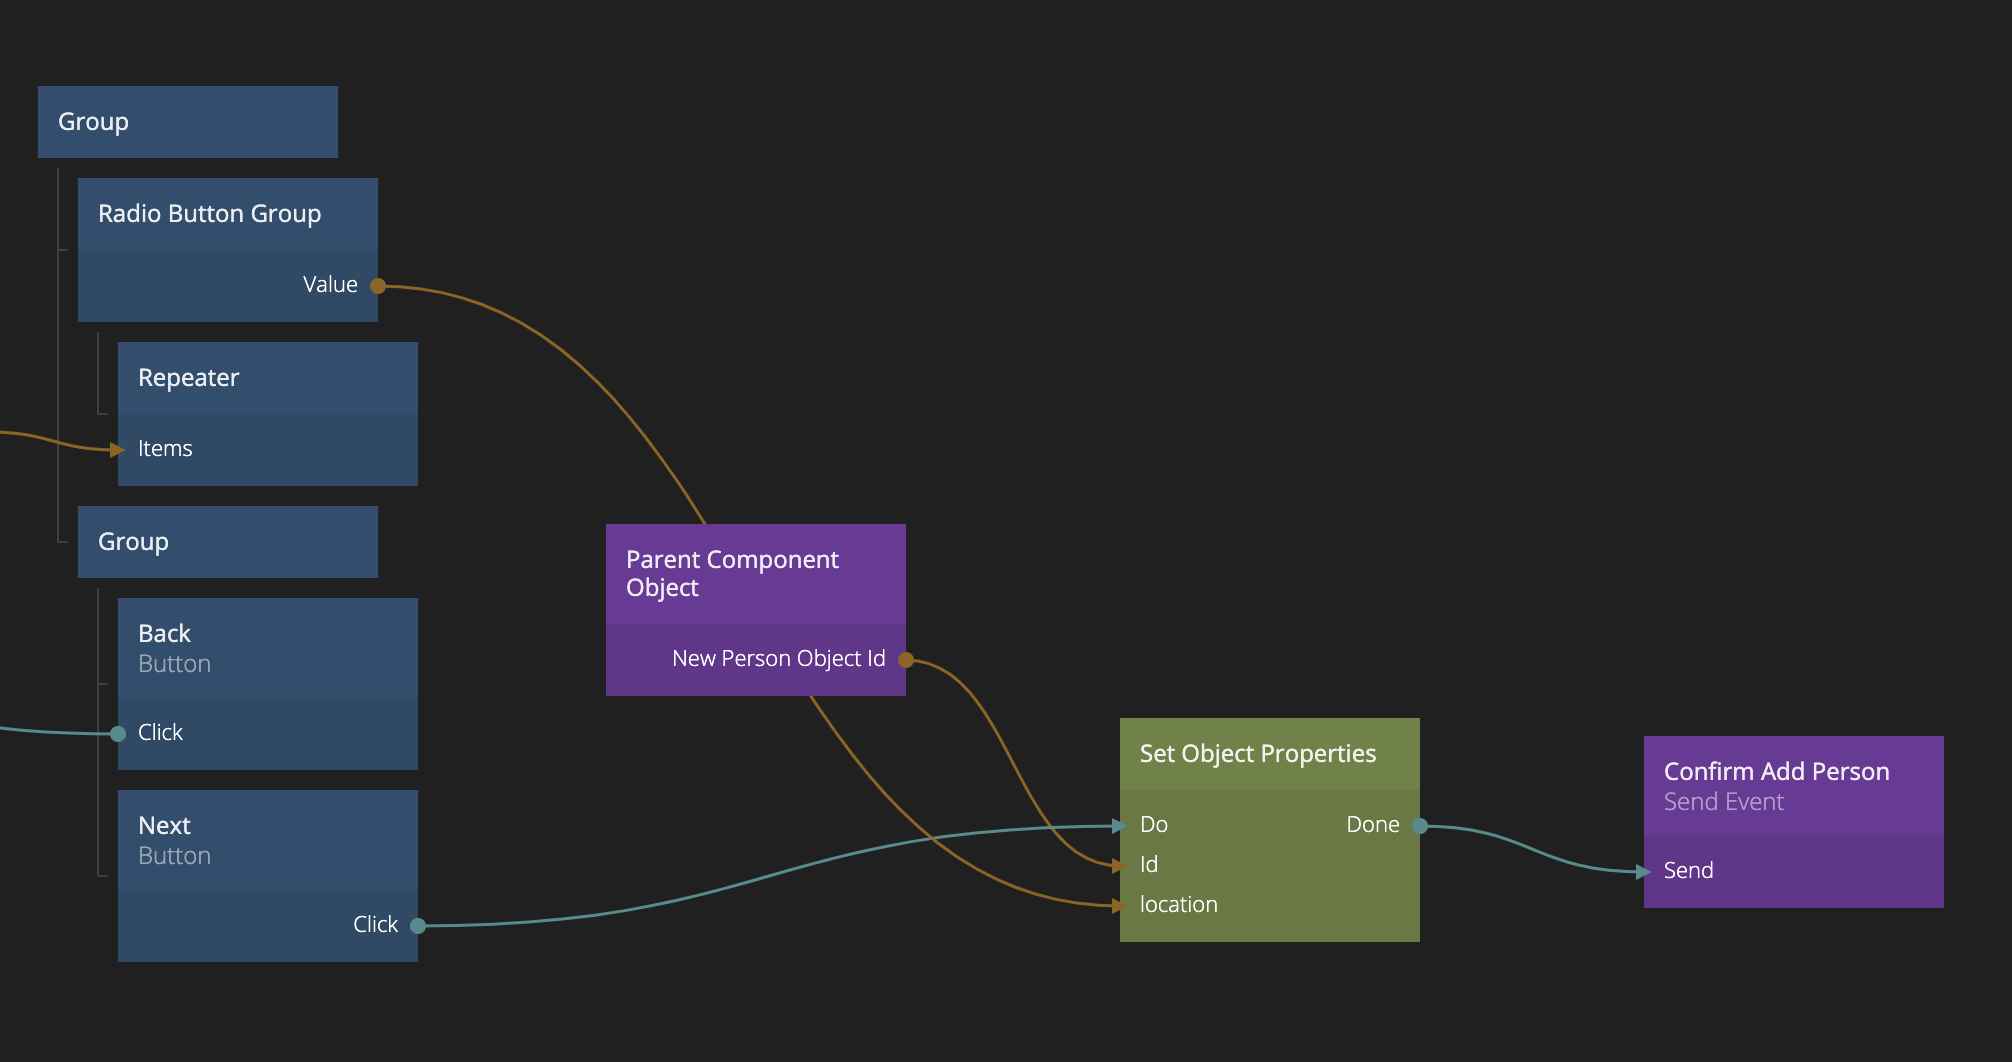
Task: Click the Id input on Set Object Properties
Action: pyautogui.click(x=1121, y=866)
